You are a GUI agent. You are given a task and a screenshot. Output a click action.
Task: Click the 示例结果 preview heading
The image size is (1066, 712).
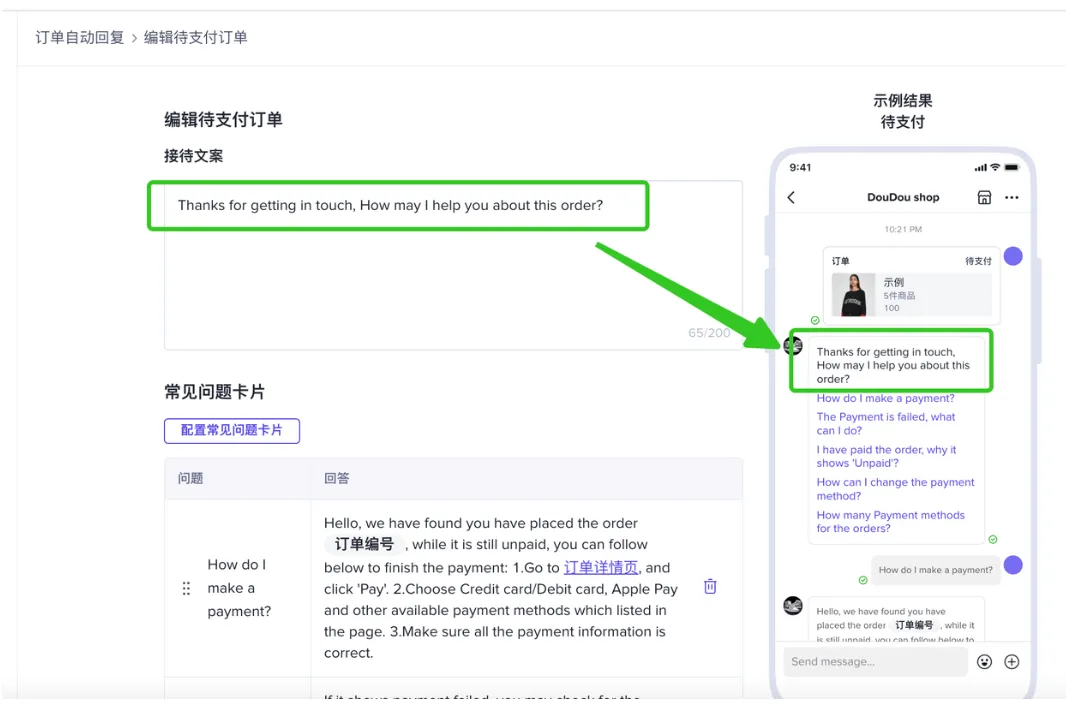902,101
